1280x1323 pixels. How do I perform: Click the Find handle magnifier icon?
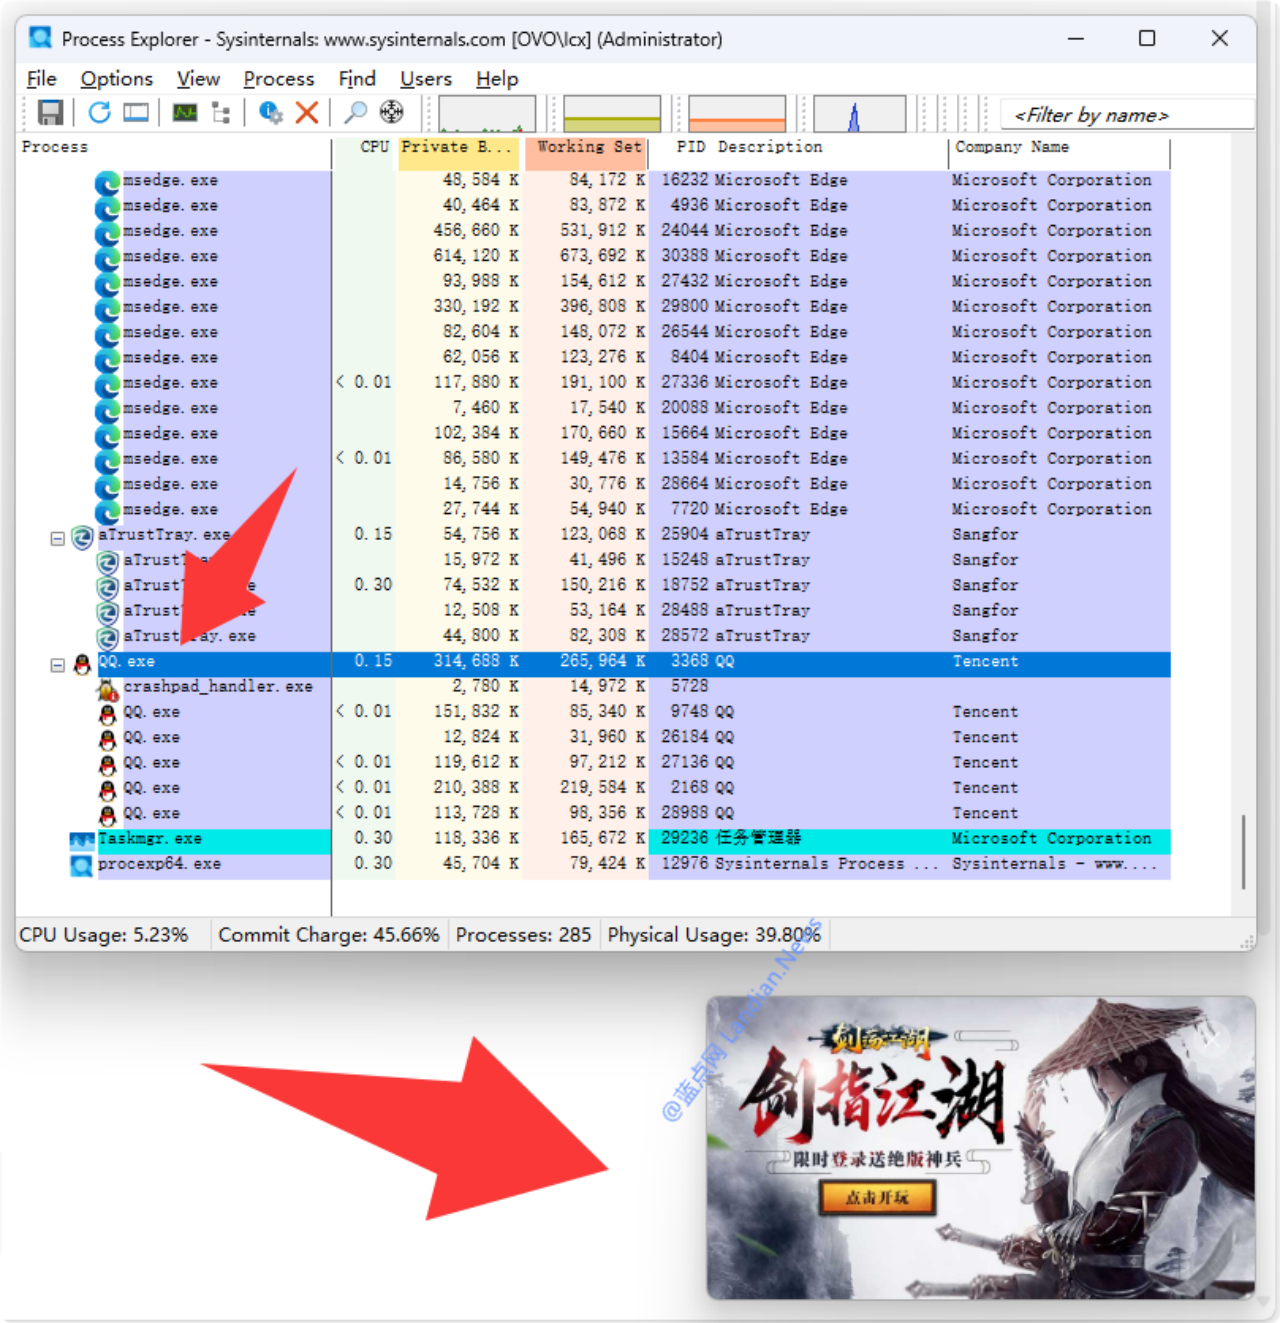[355, 113]
